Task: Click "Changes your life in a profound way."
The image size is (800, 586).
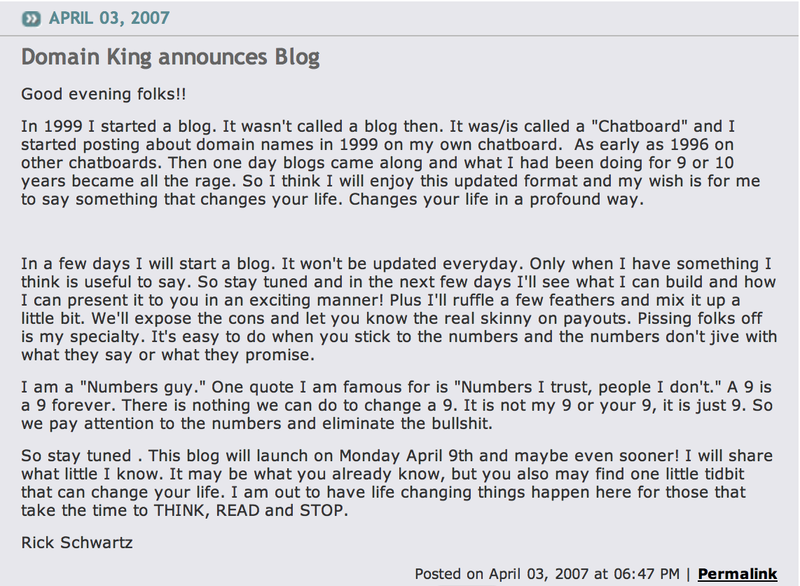Action: 496,199
